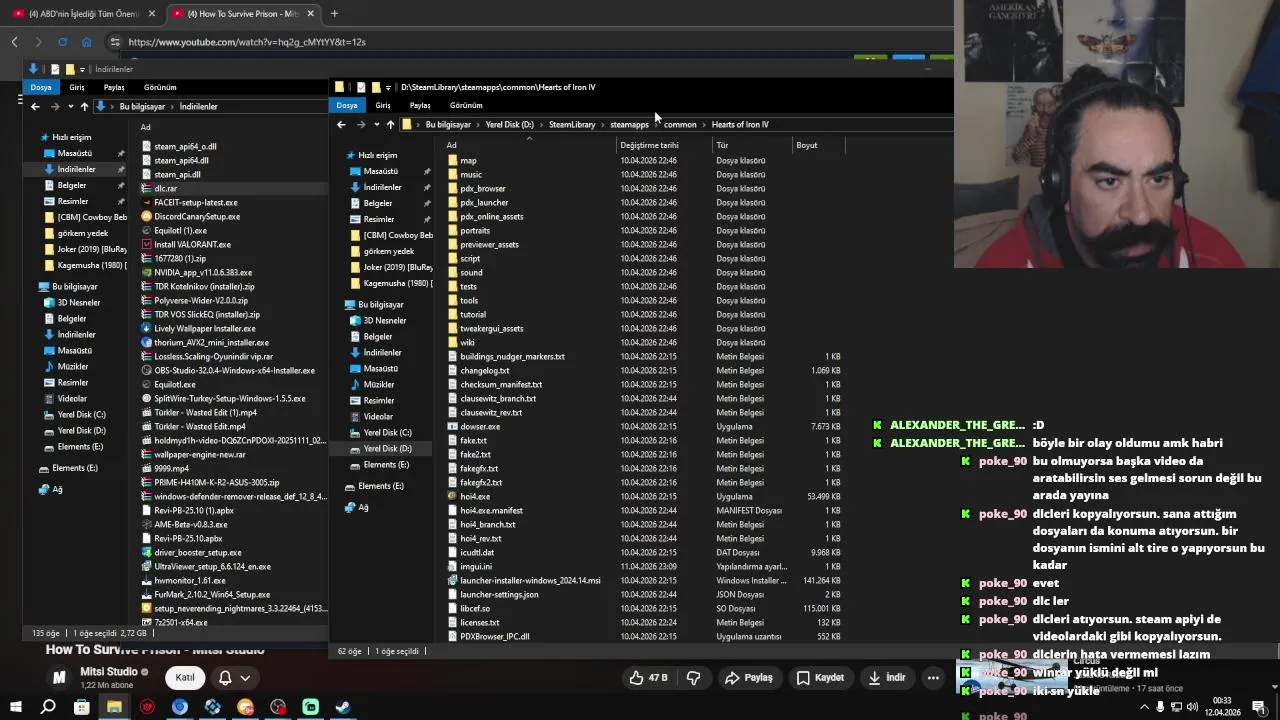Screen dimensions: 1280x720
Task: Click the YouTube dislike thumbs-down button
Action: pyautogui.click(x=693, y=677)
